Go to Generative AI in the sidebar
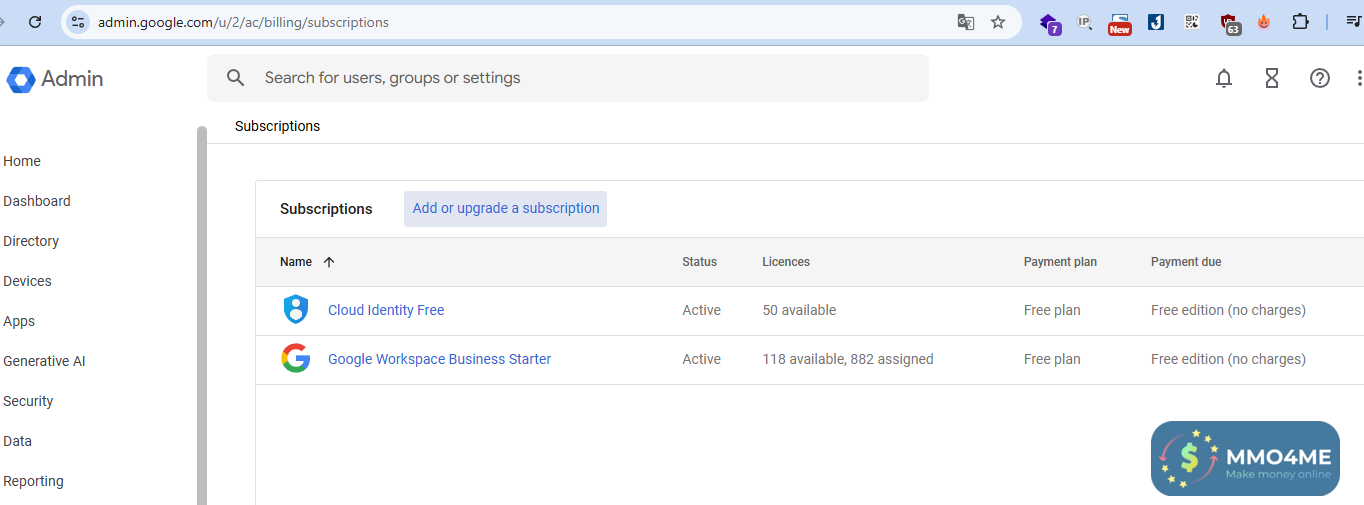Image resolution: width=1364 pixels, height=505 pixels. coord(44,361)
